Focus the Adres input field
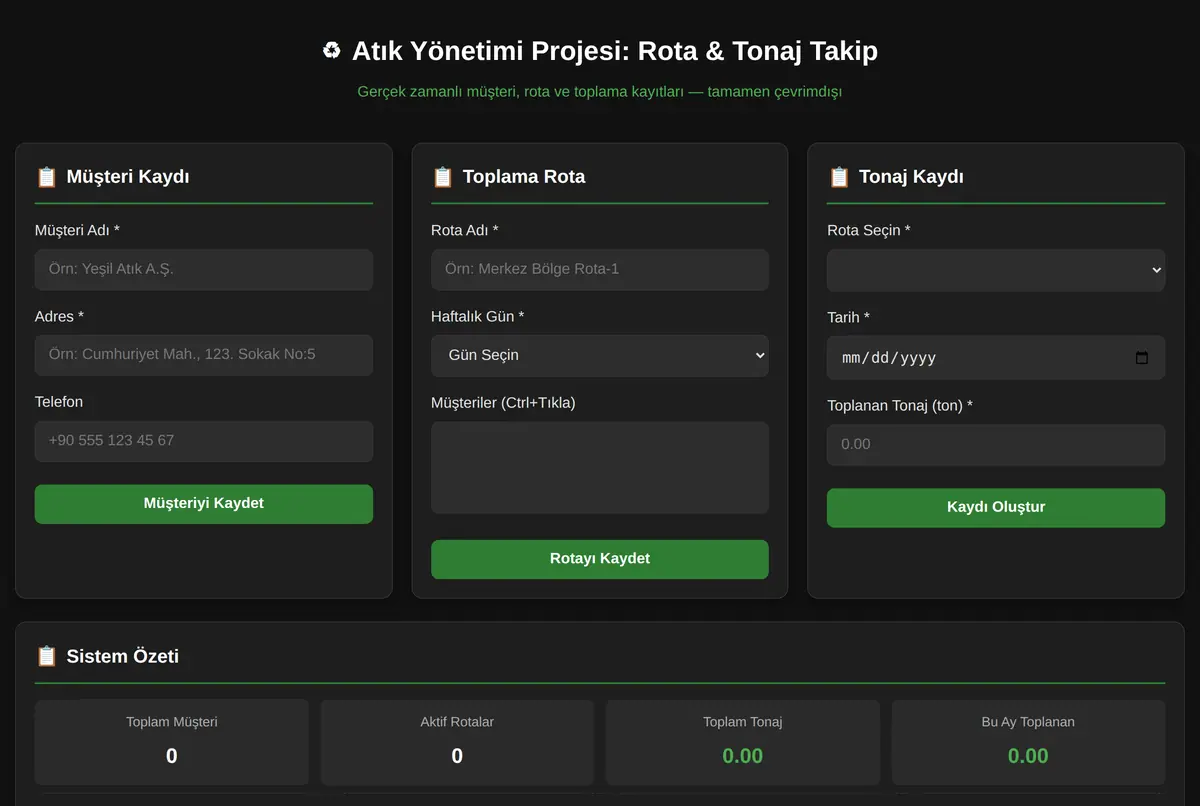Screen dimensions: 1200x806 pos(204,355)
